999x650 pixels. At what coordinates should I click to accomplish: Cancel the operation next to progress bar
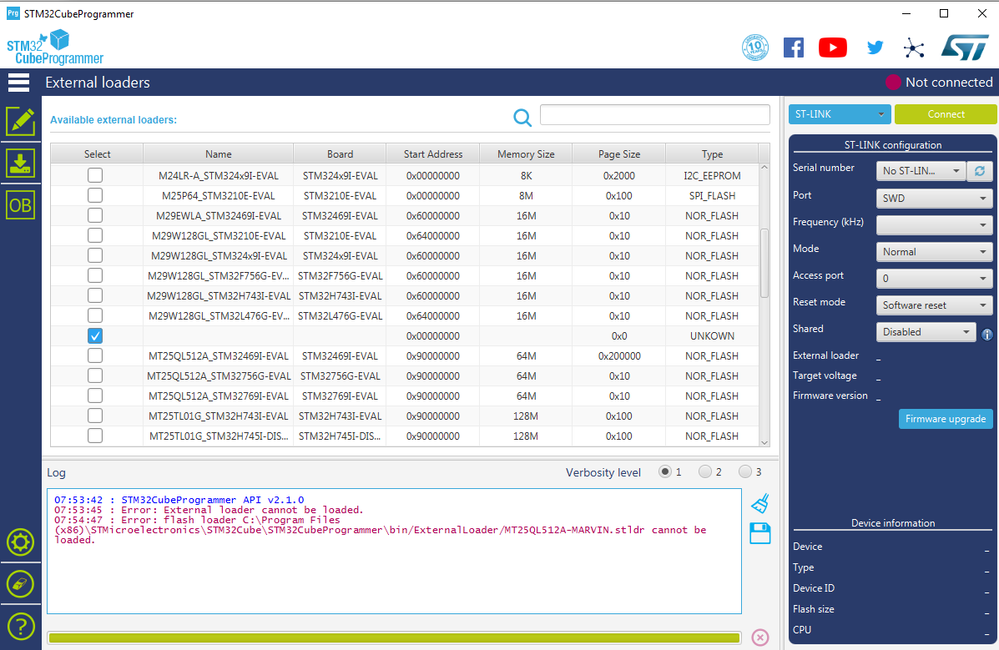[x=760, y=637]
